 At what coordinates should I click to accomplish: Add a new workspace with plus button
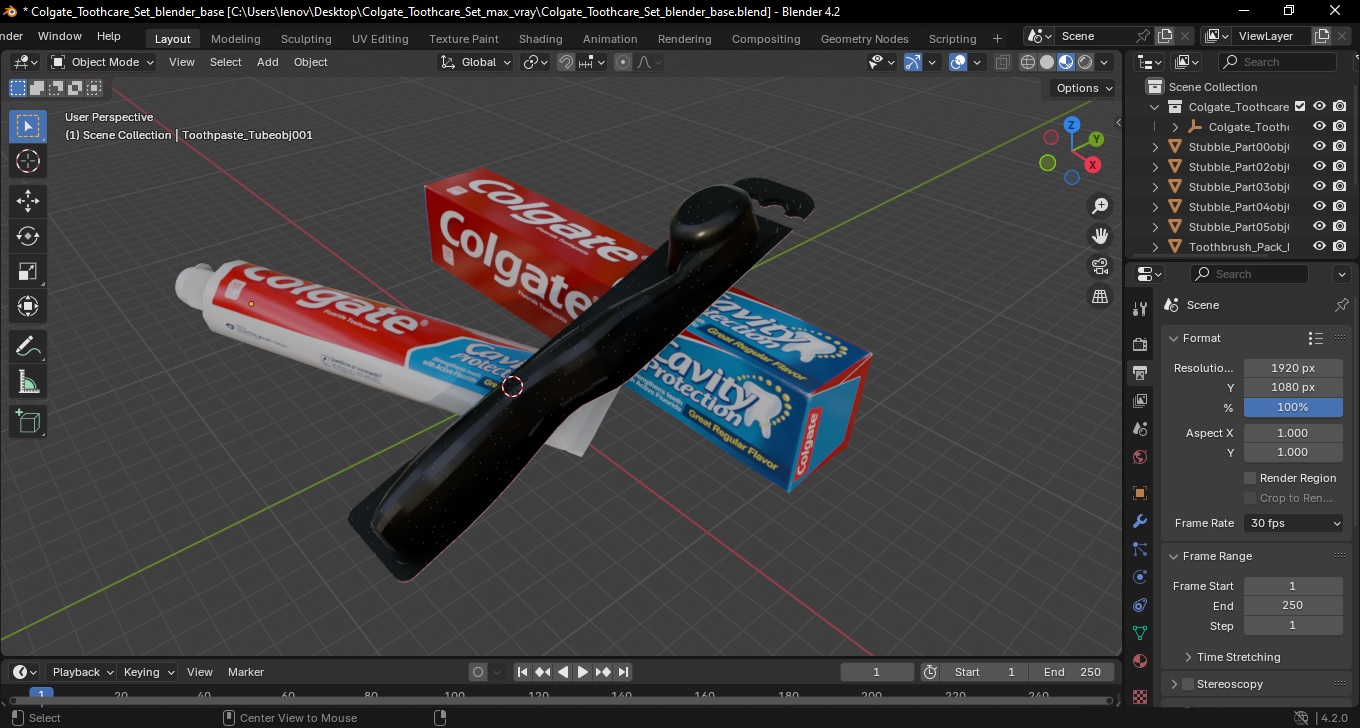tap(997, 39)
